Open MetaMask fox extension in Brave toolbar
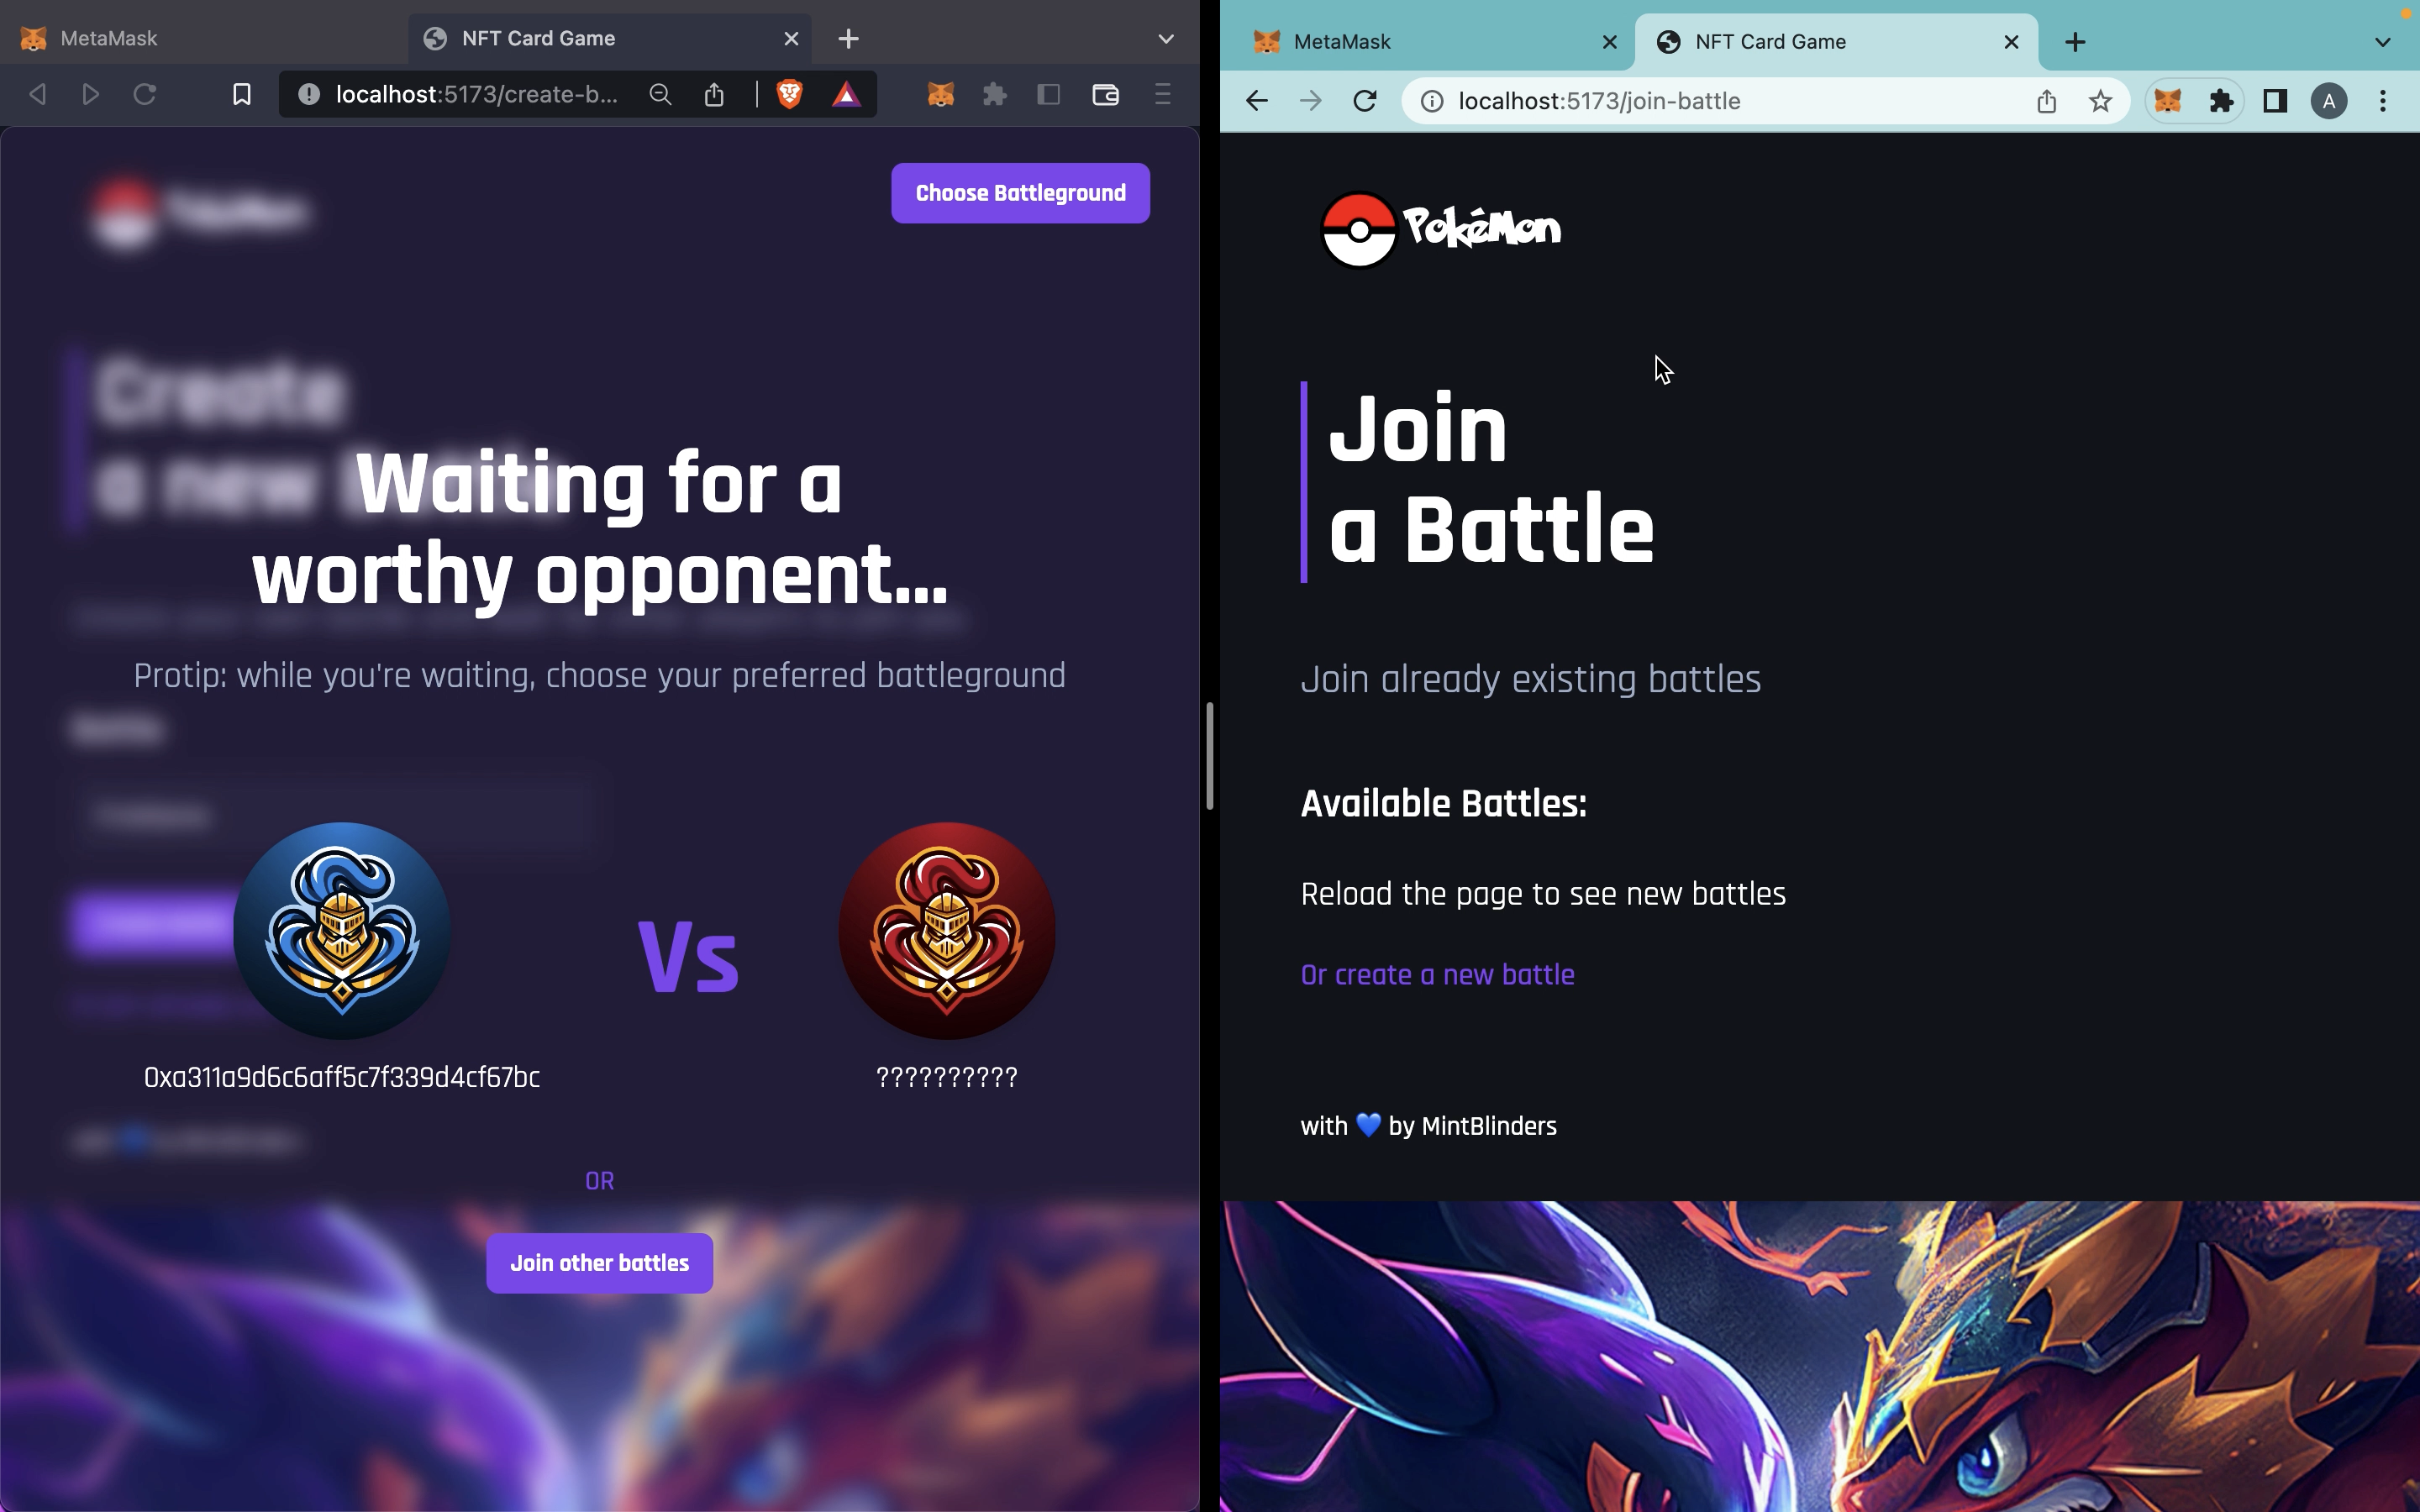Screen dimensions: 2420x1512 [940, 94]
